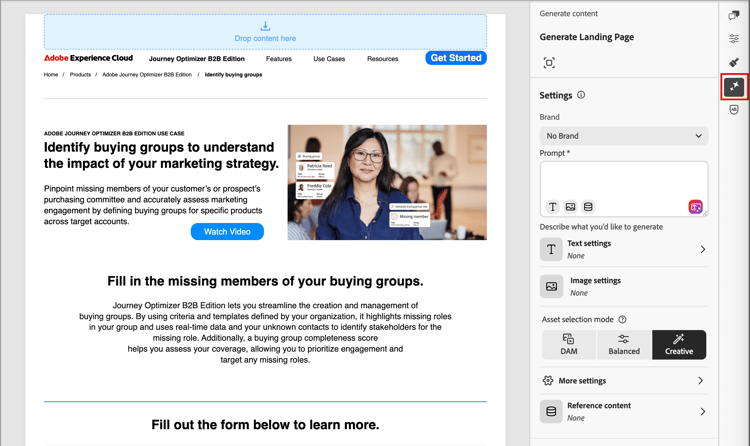Click the heading 'Fill in the missing members'

[265, 281]
